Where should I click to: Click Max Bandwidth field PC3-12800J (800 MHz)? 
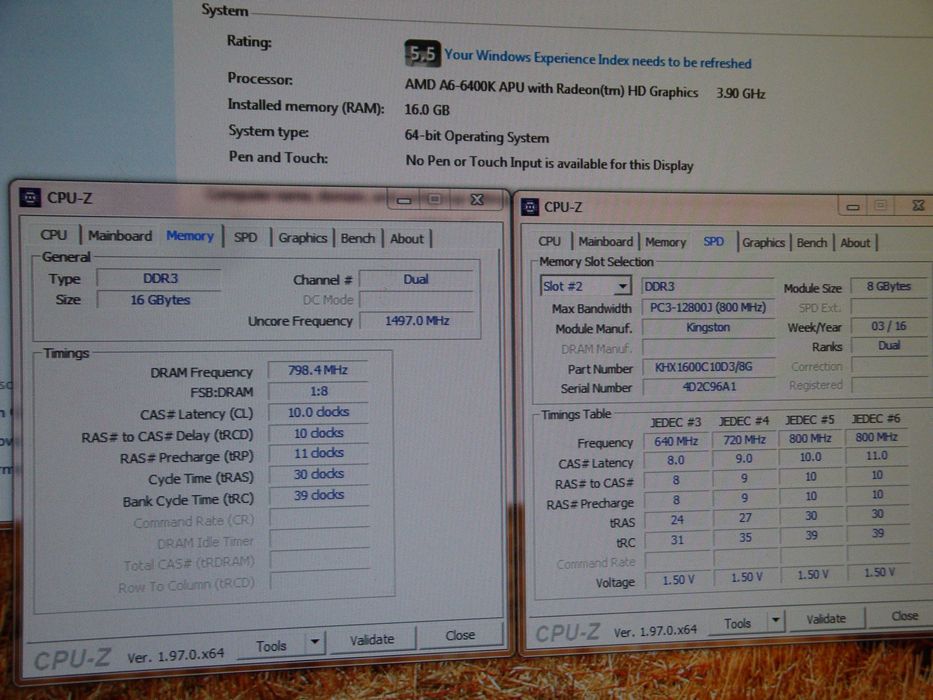[707, 308]
